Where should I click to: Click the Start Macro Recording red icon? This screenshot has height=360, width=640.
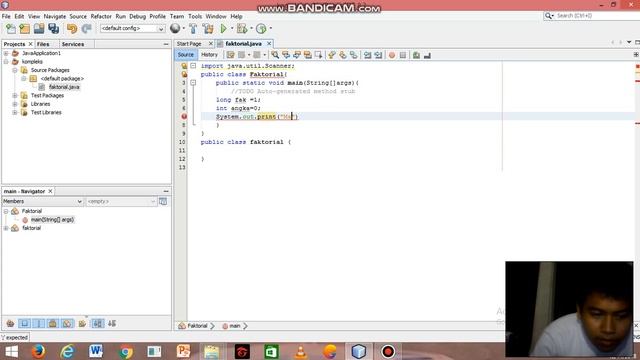point(392,55)
